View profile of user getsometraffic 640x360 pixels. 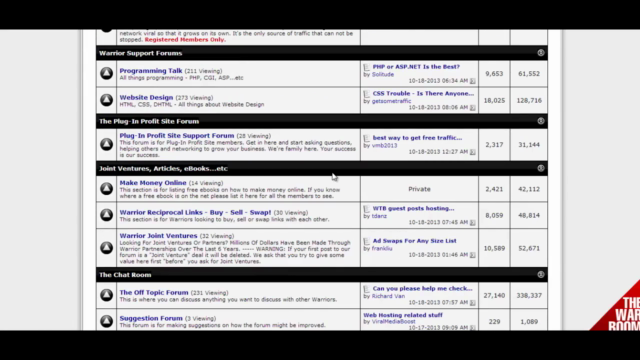point(391,101)
